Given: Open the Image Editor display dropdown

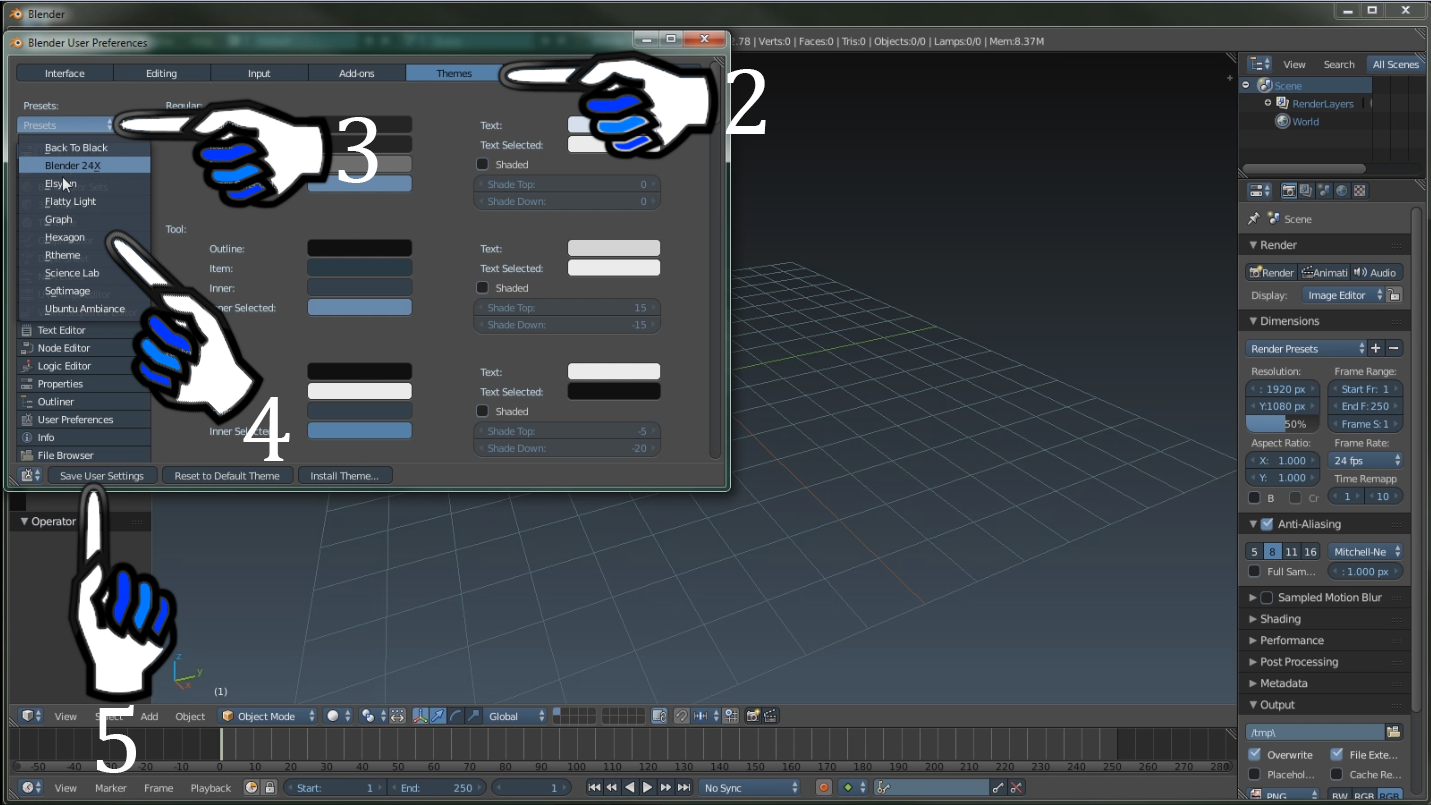Looking at the screenshot, I should (x=1343, y=295).
